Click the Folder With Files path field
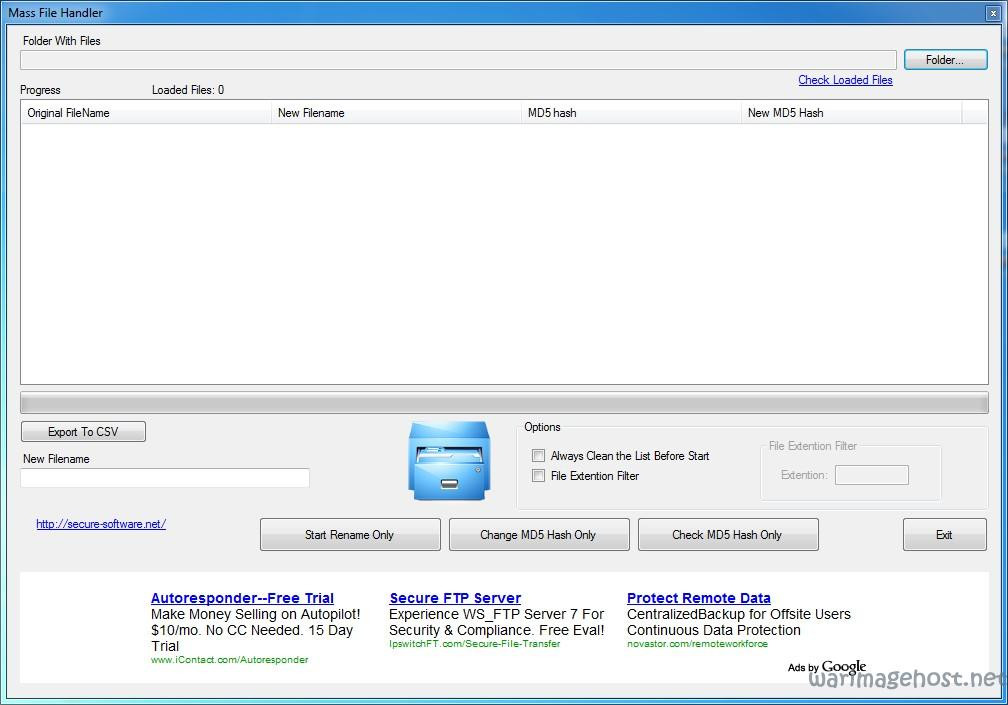The width and height of the screenshot is (1008, 705). click(458, 60)
